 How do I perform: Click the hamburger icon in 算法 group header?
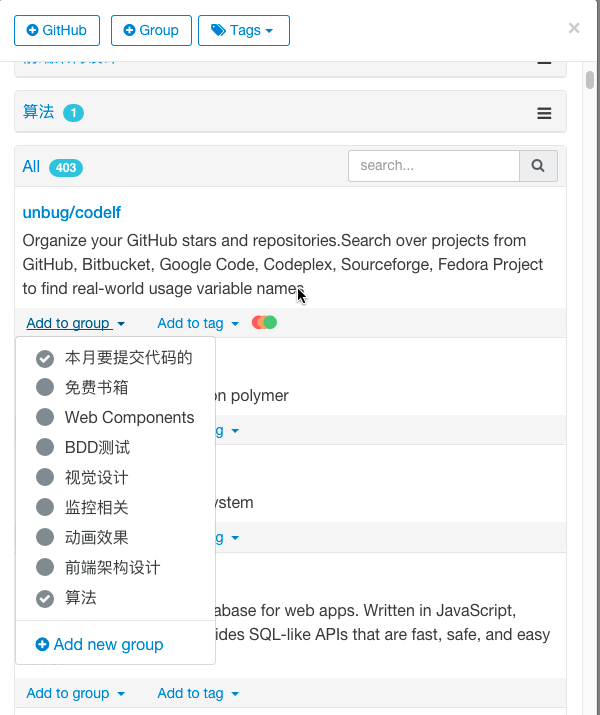tap(544, 114)
